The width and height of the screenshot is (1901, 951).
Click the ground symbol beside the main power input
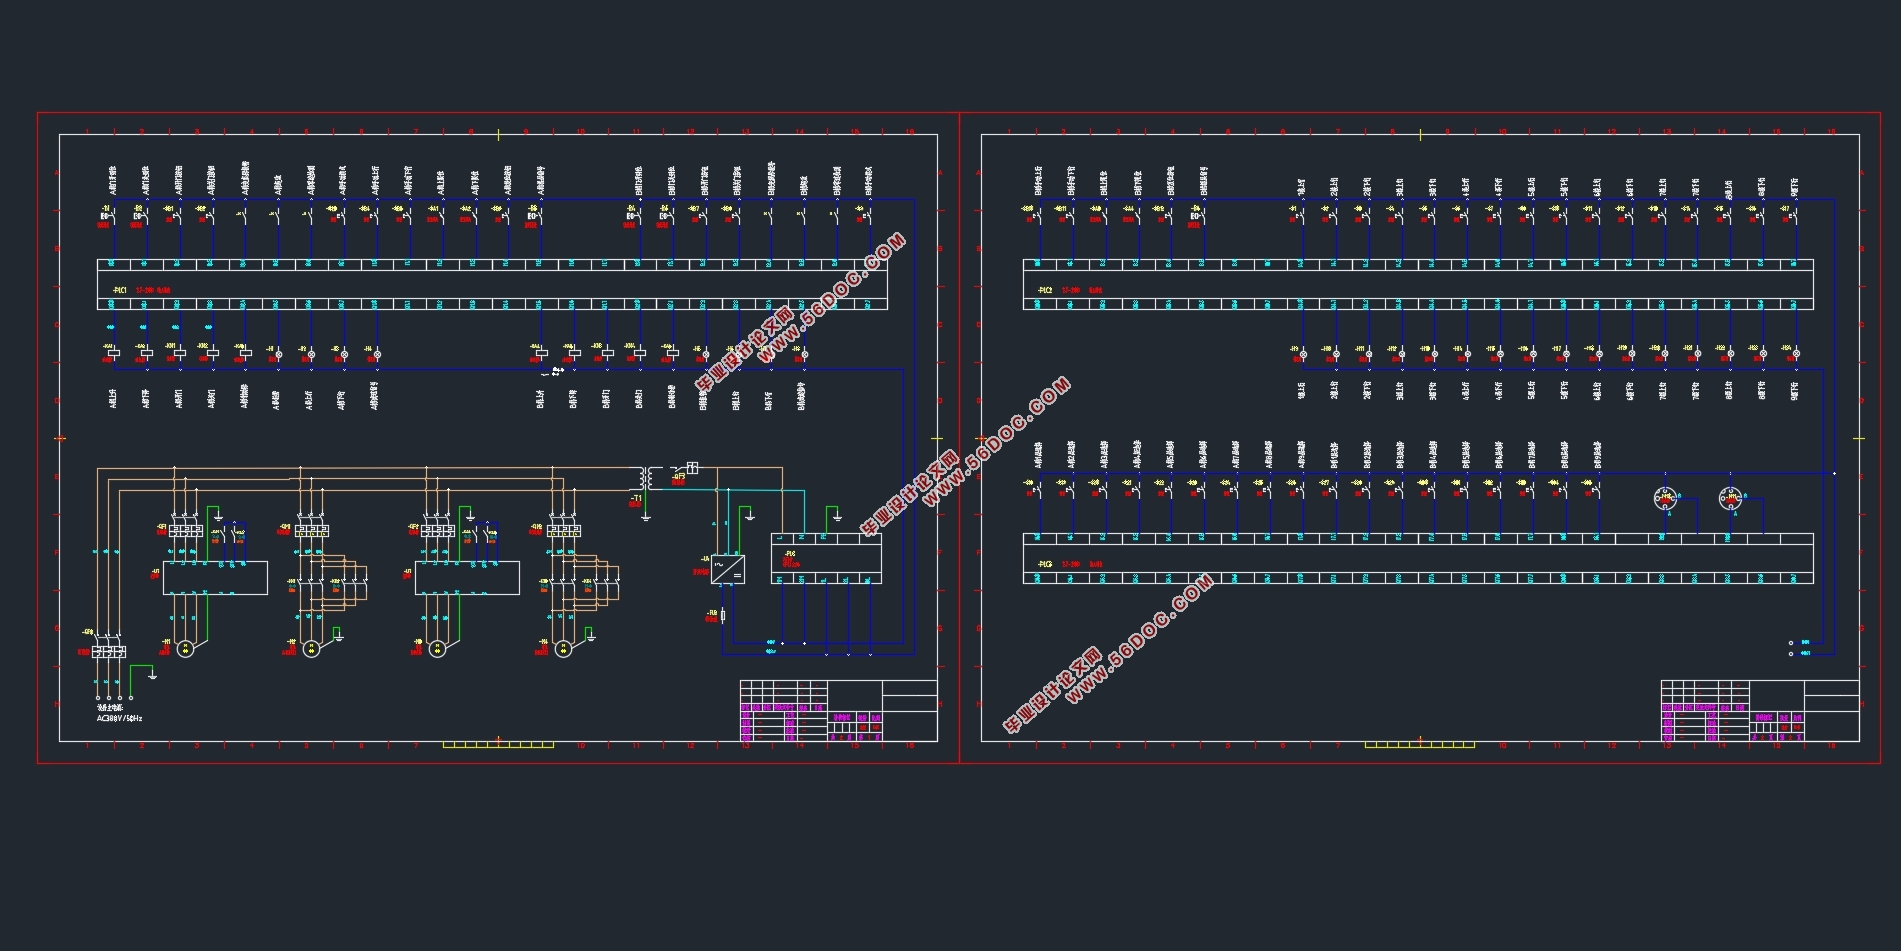coord(152,675)
